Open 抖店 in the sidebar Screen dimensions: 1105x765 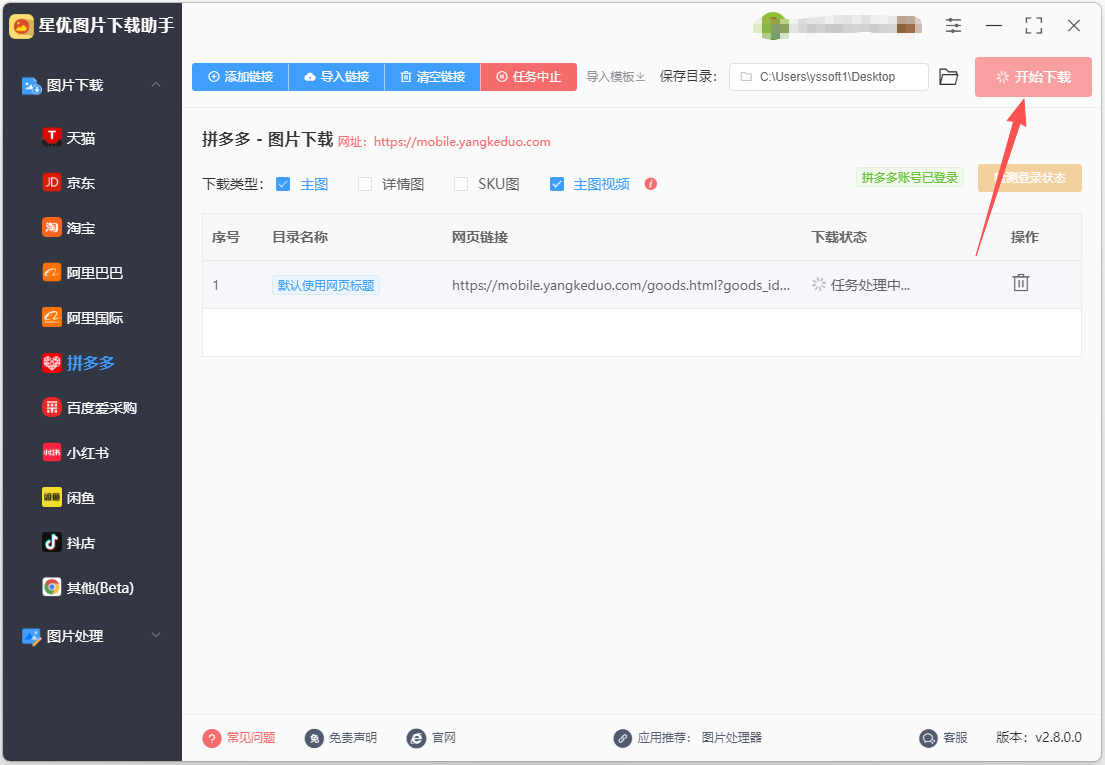[x=69, y=542]
